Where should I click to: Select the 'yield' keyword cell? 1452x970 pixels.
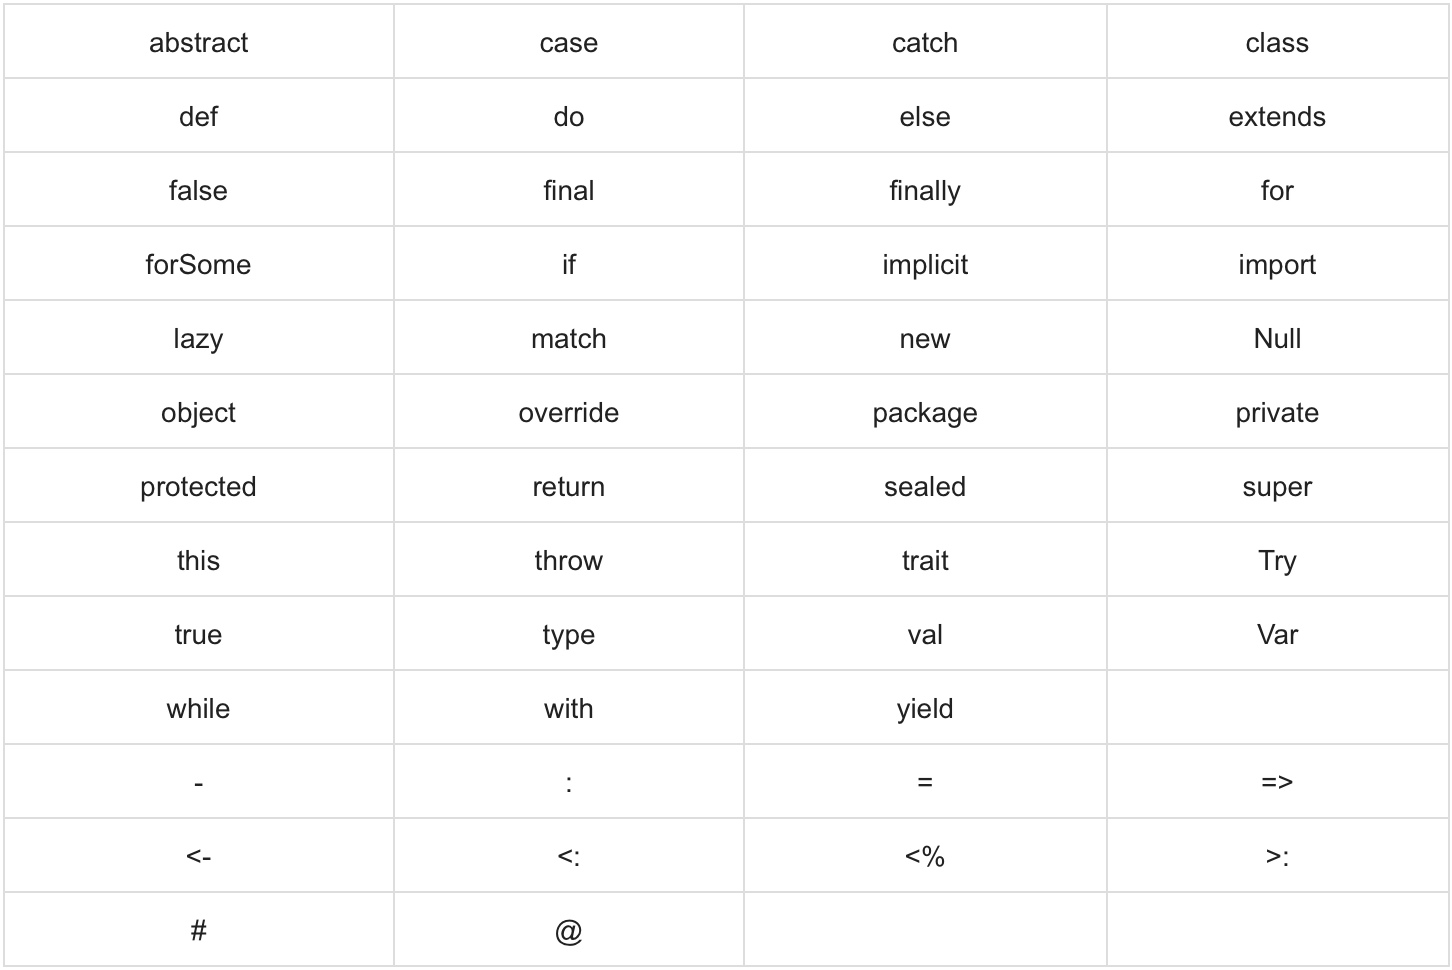[x=925, y=708]
